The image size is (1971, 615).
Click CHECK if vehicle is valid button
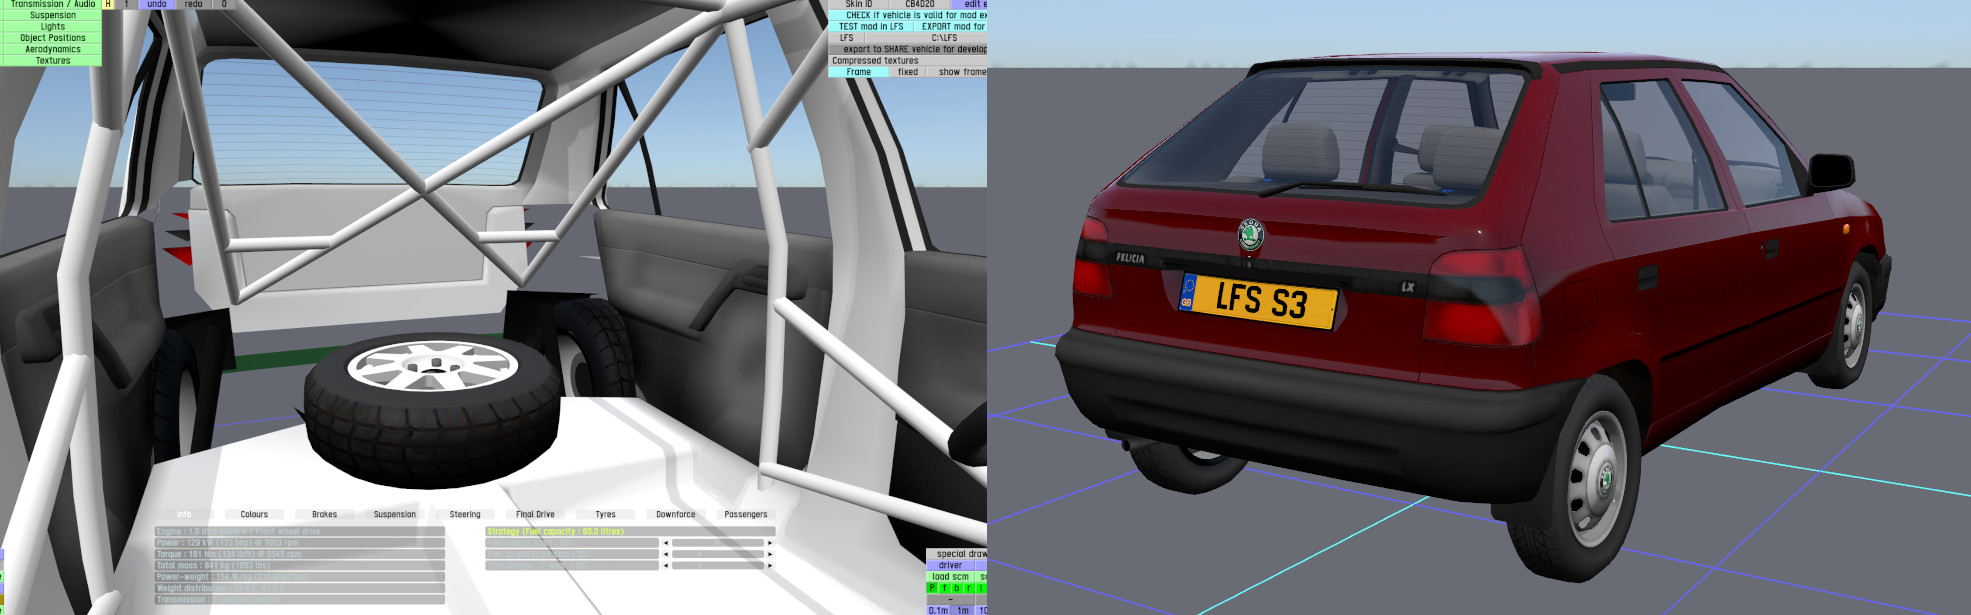coord(908,15)
